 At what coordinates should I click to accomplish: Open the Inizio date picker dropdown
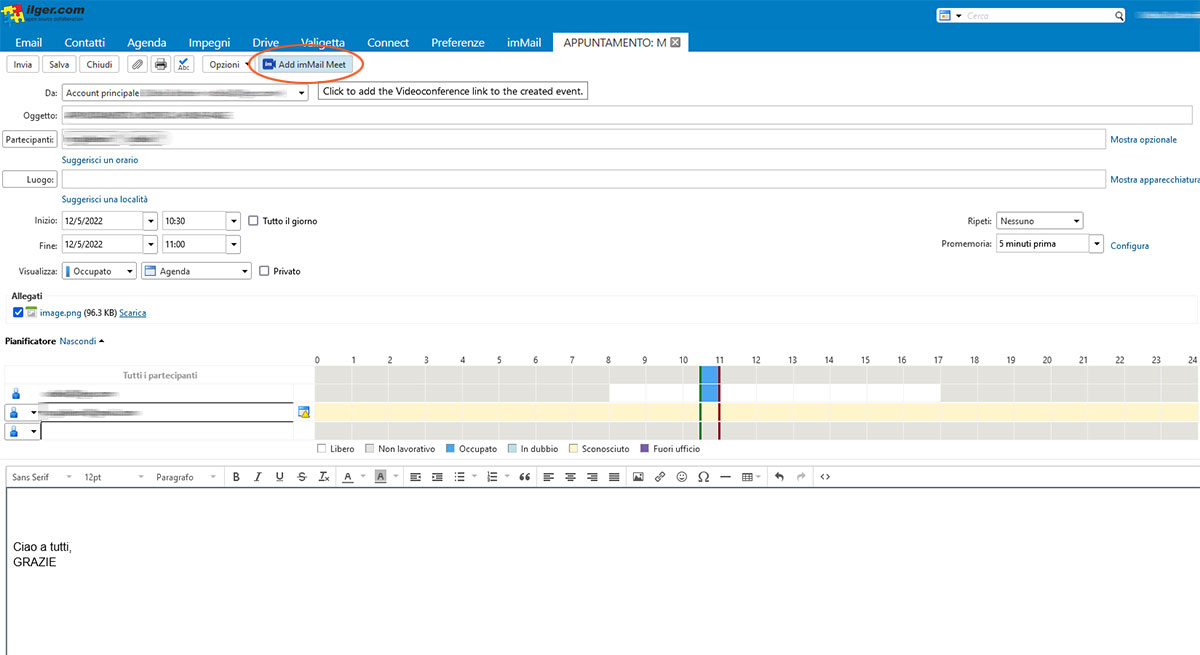pyautogui.click(x=151, y=220)
